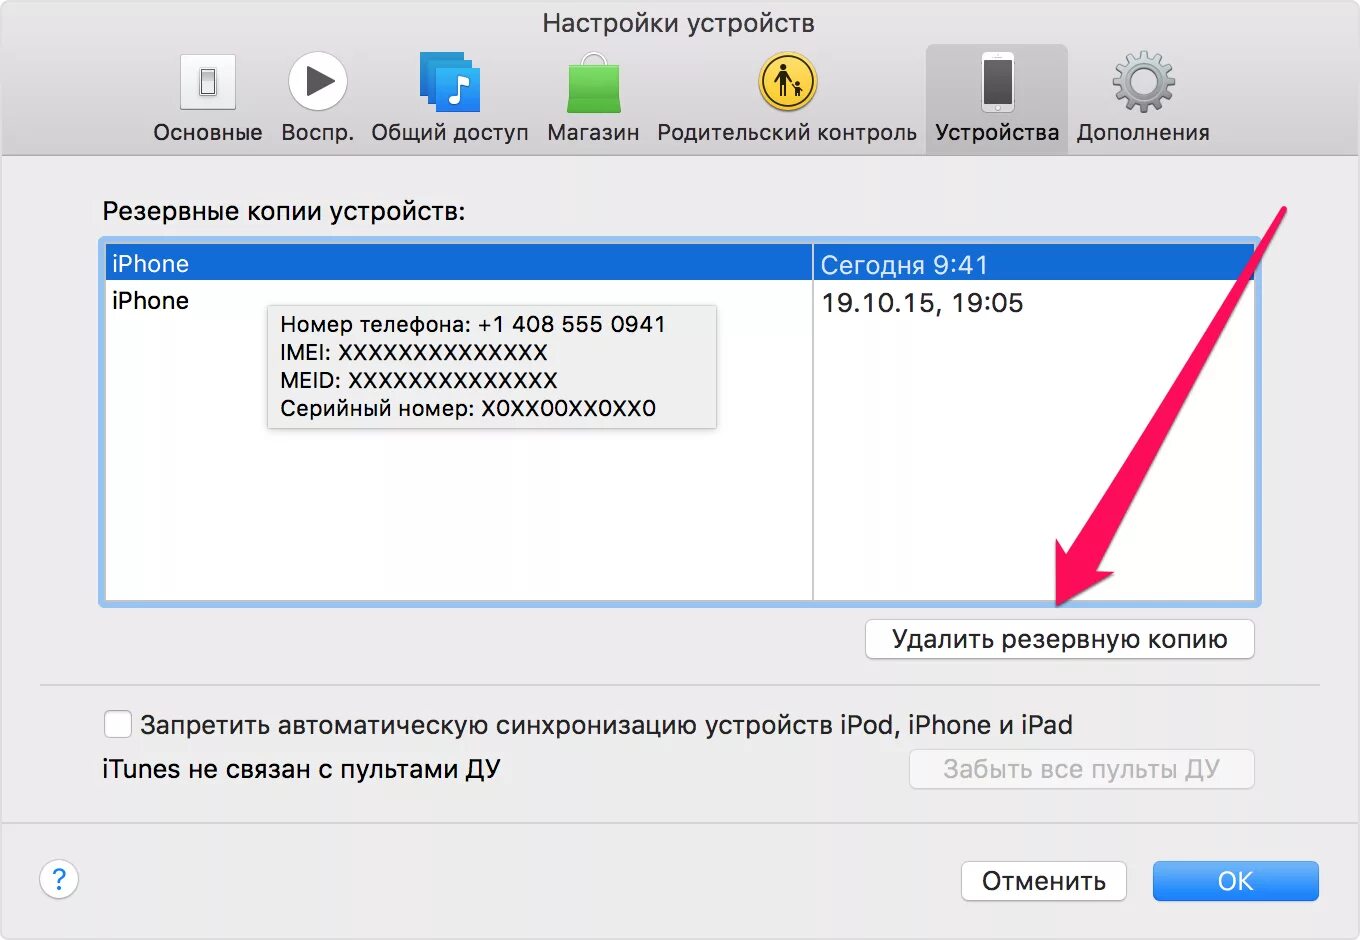
Task: Click Удалить резервную копию button
Action: [x=1059, y=639]
